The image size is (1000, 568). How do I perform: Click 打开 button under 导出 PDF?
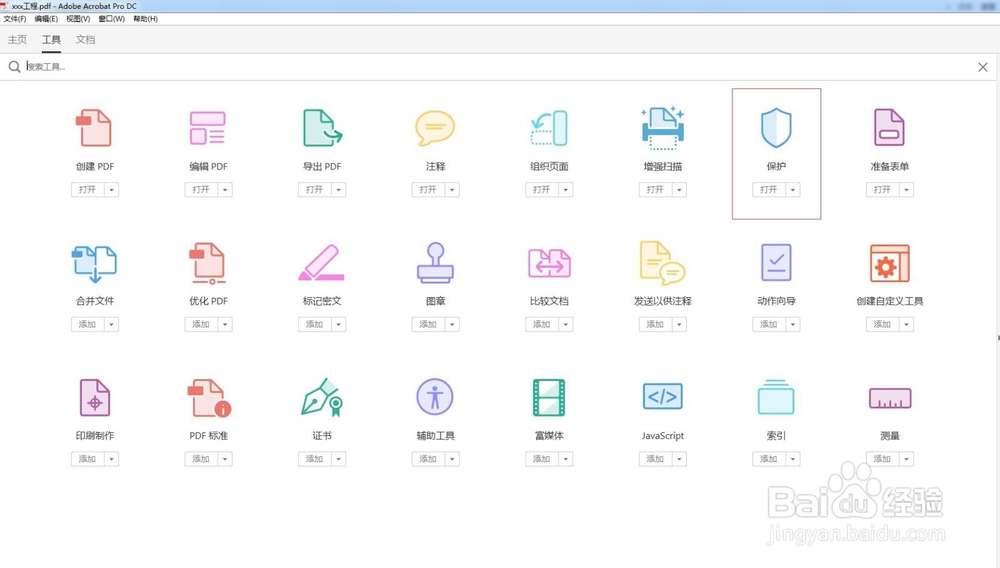(315, 190)
